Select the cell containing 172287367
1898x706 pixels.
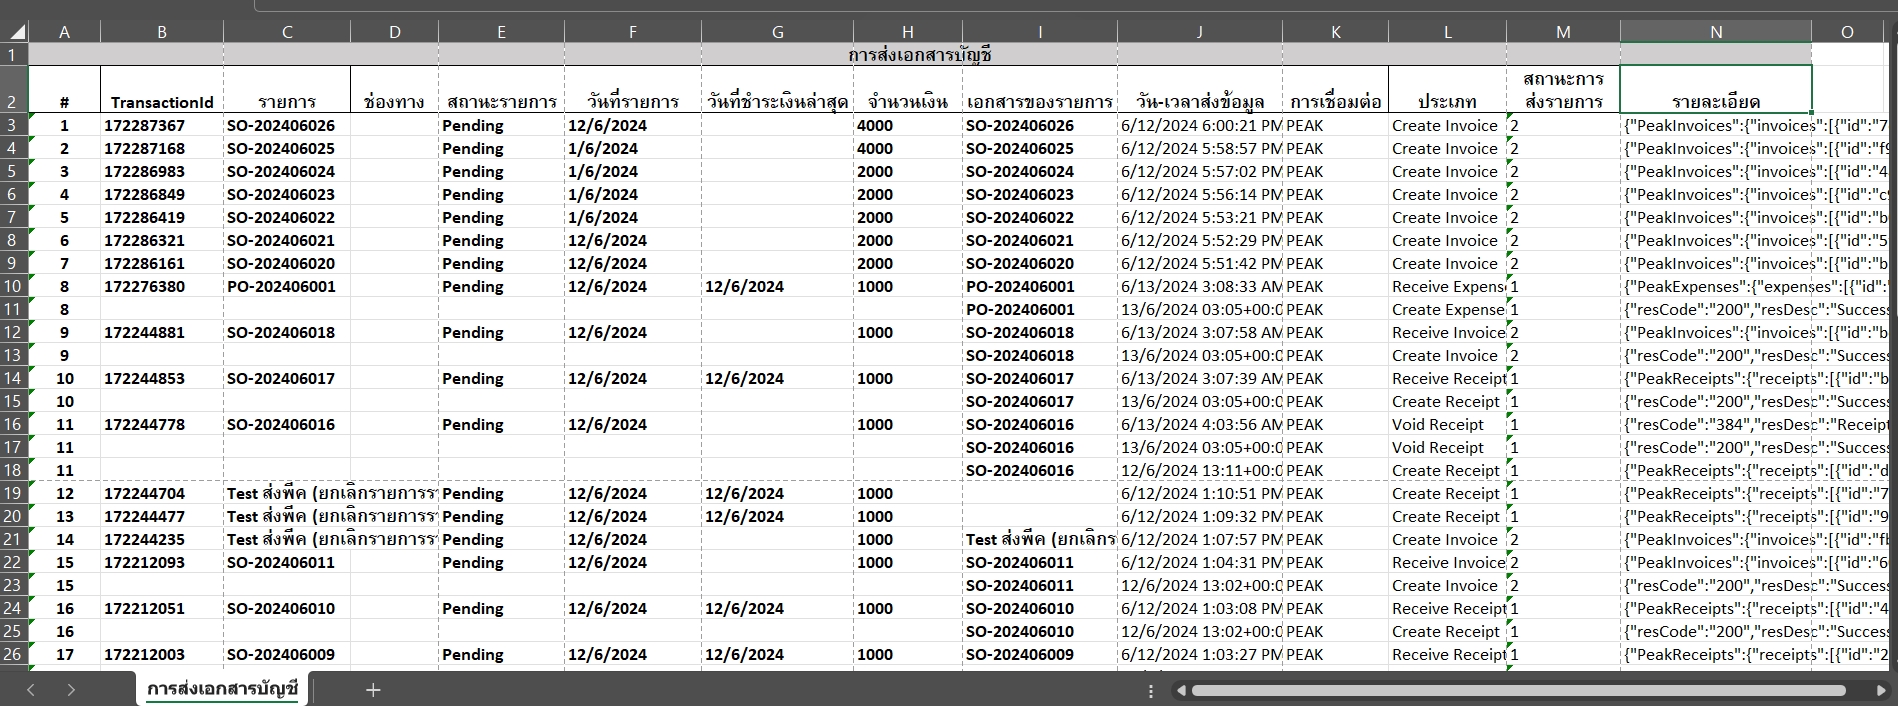pos(145,126)
